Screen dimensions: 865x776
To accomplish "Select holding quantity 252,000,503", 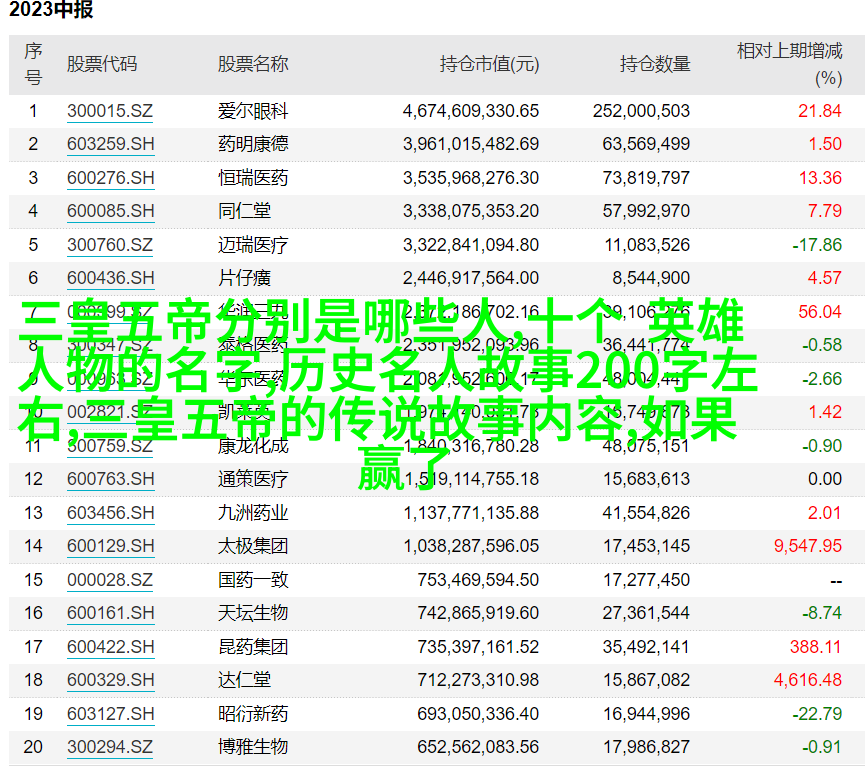I will click(x=642, y=111).
